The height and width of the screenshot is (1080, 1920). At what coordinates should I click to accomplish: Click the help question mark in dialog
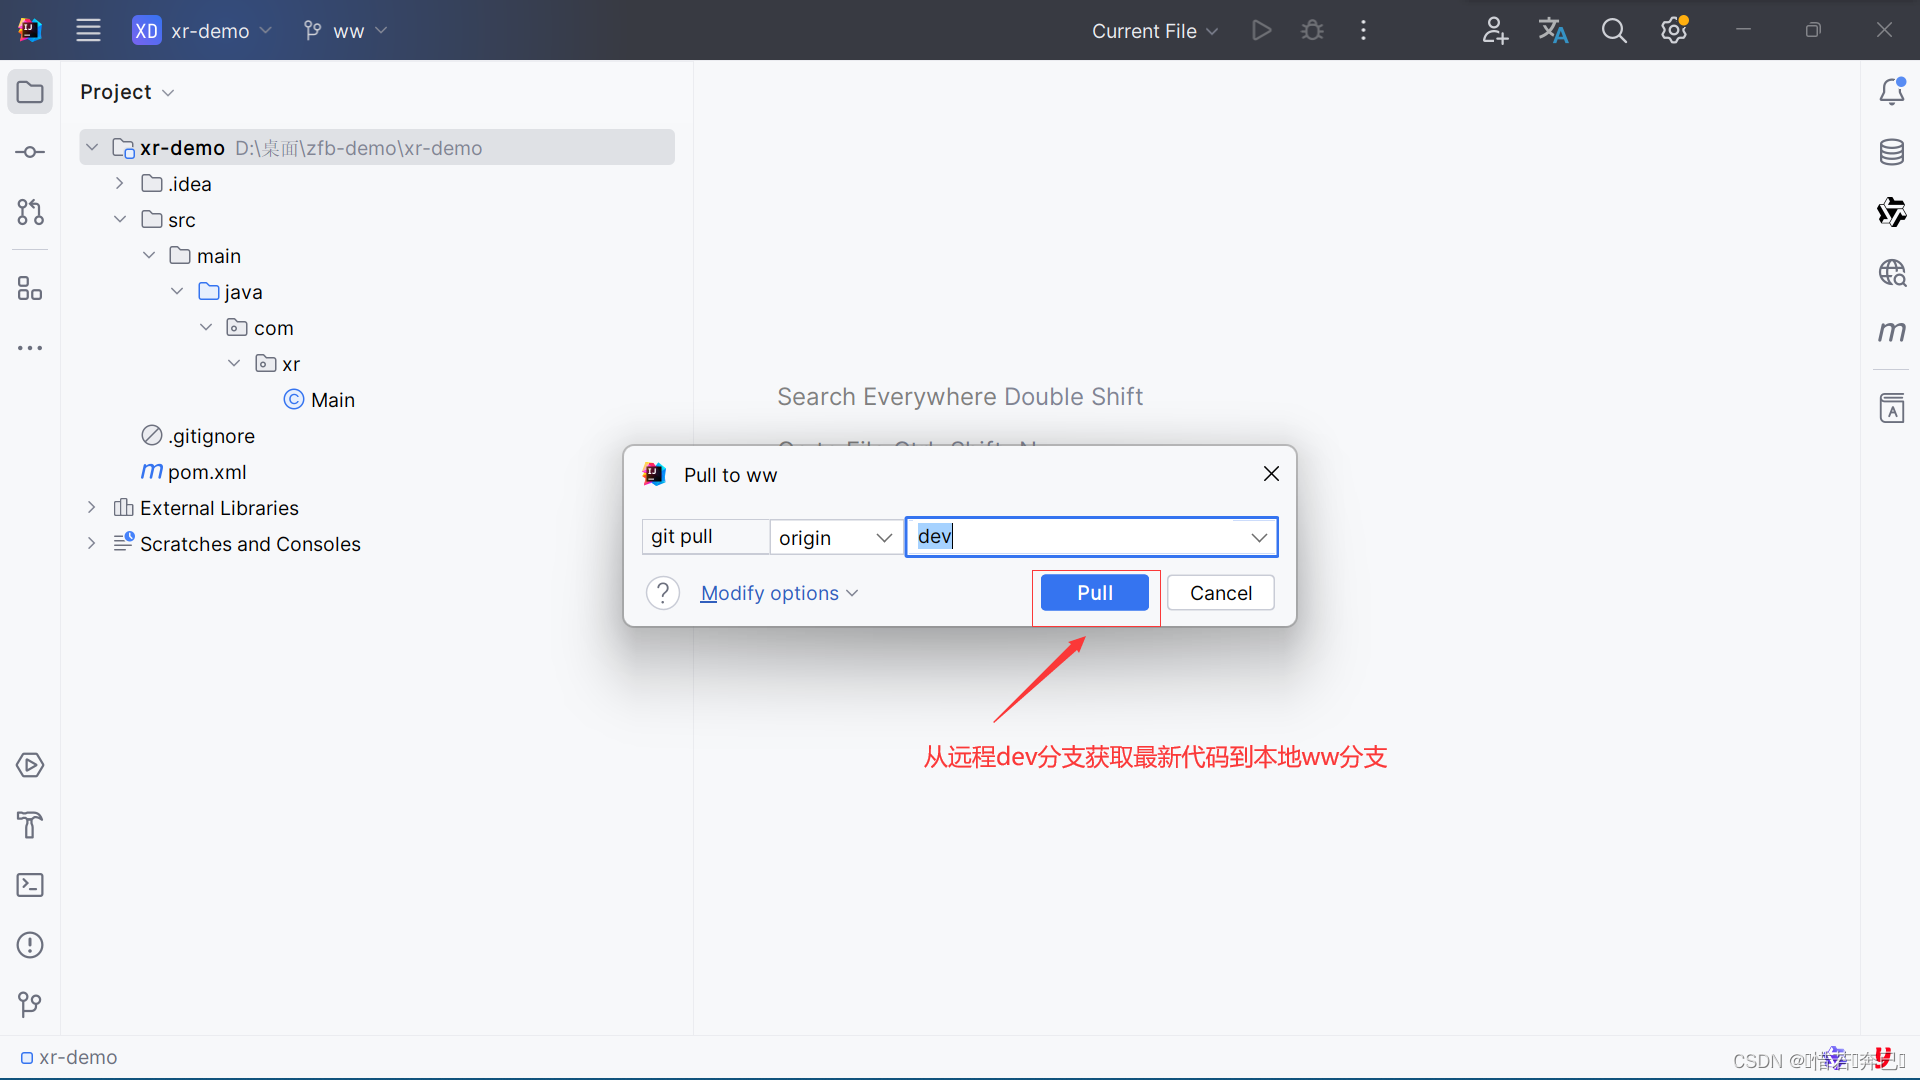[x=663, y=593]
